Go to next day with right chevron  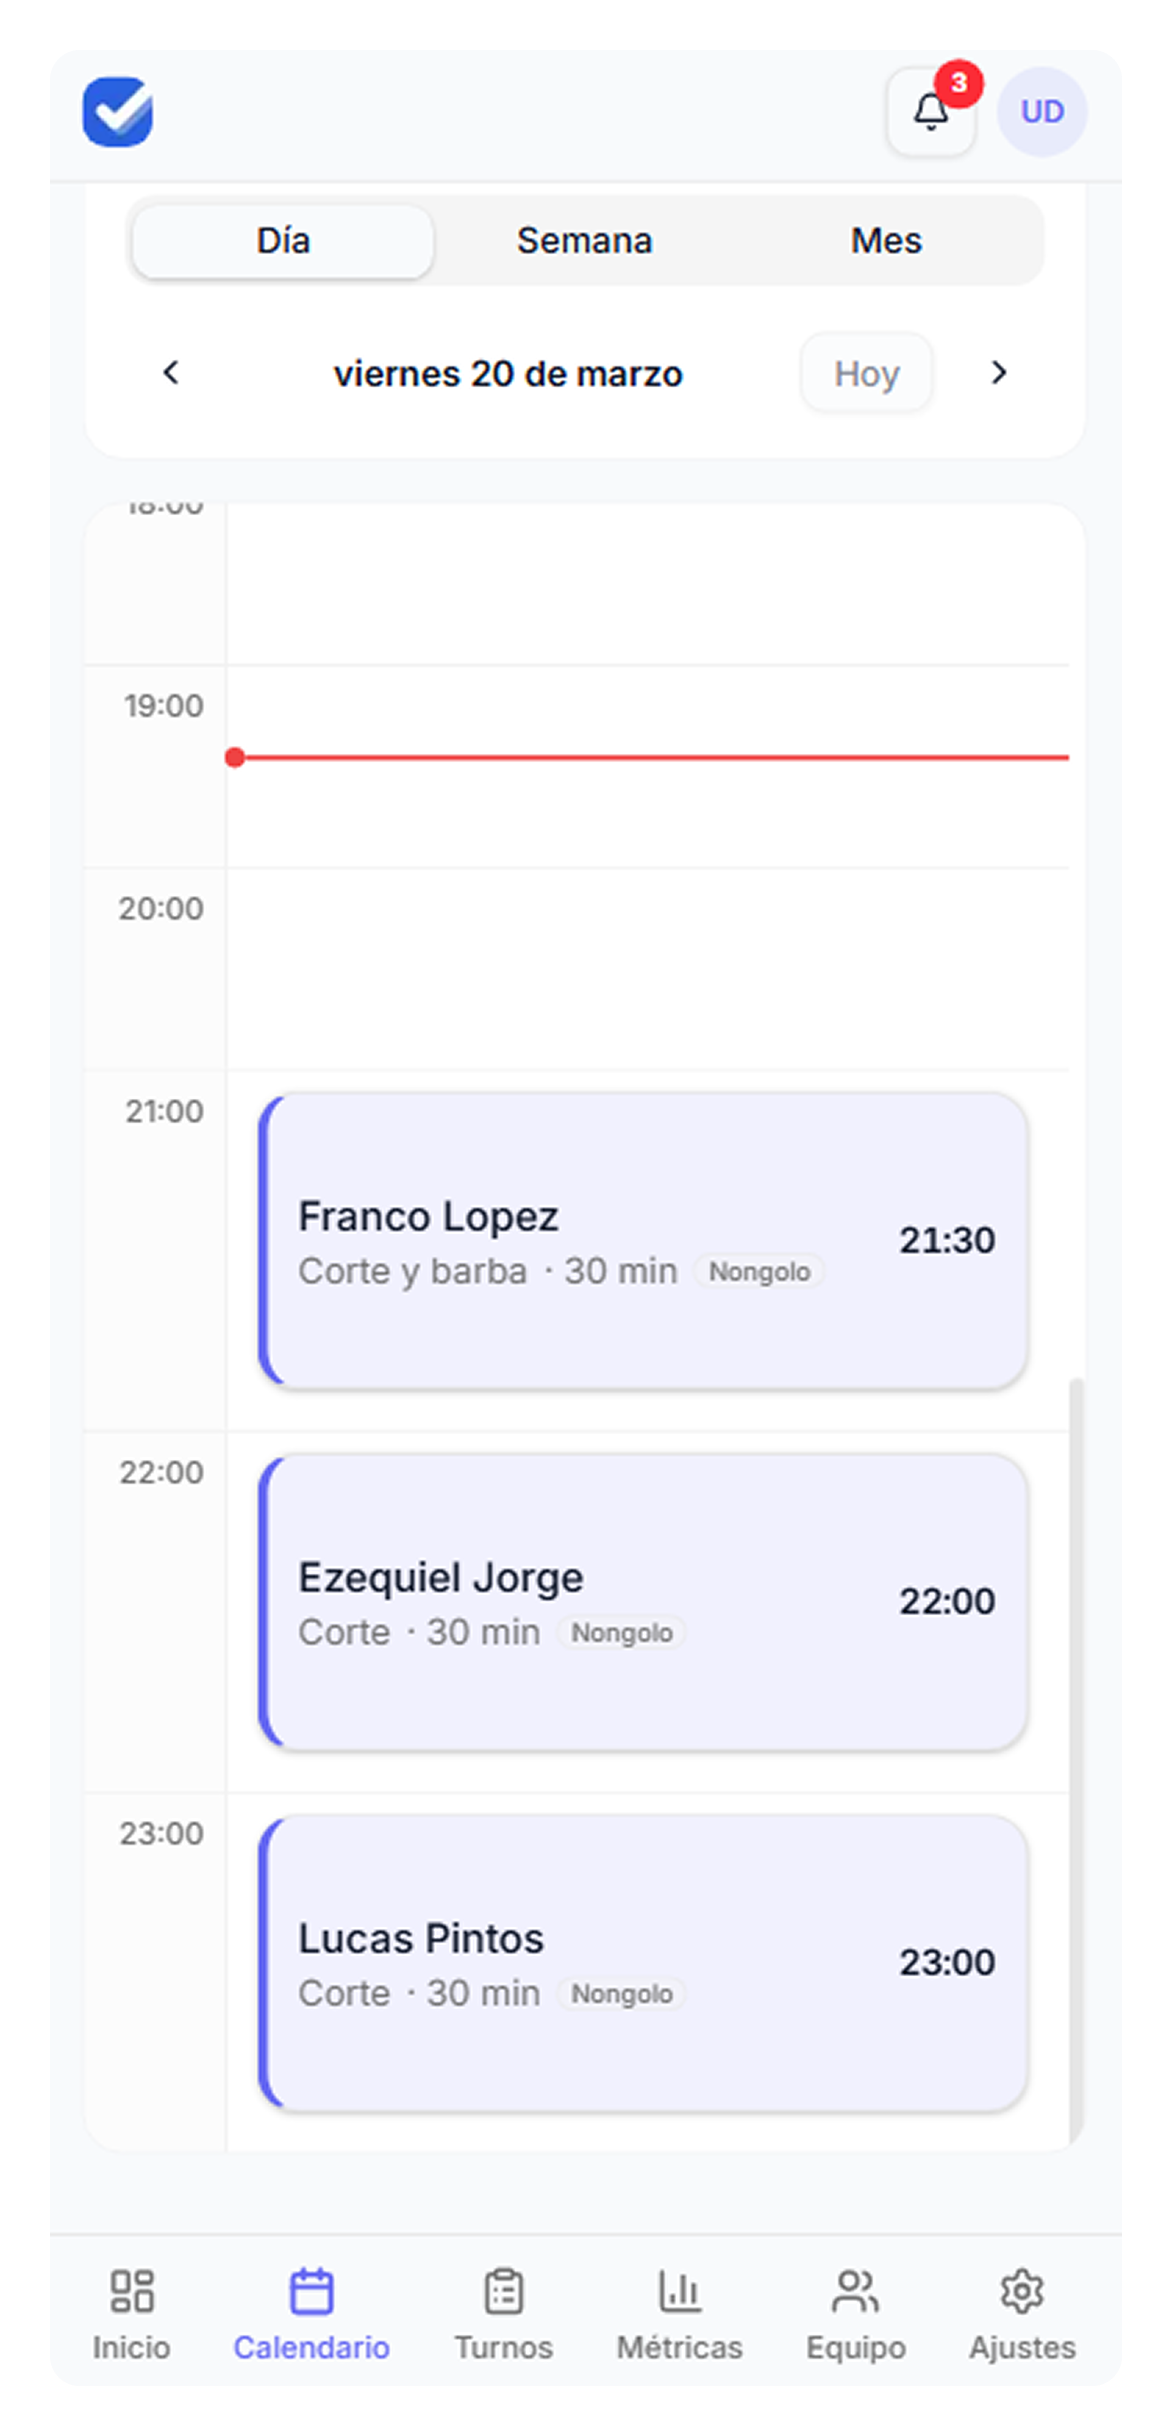click(x=998, y=373)
